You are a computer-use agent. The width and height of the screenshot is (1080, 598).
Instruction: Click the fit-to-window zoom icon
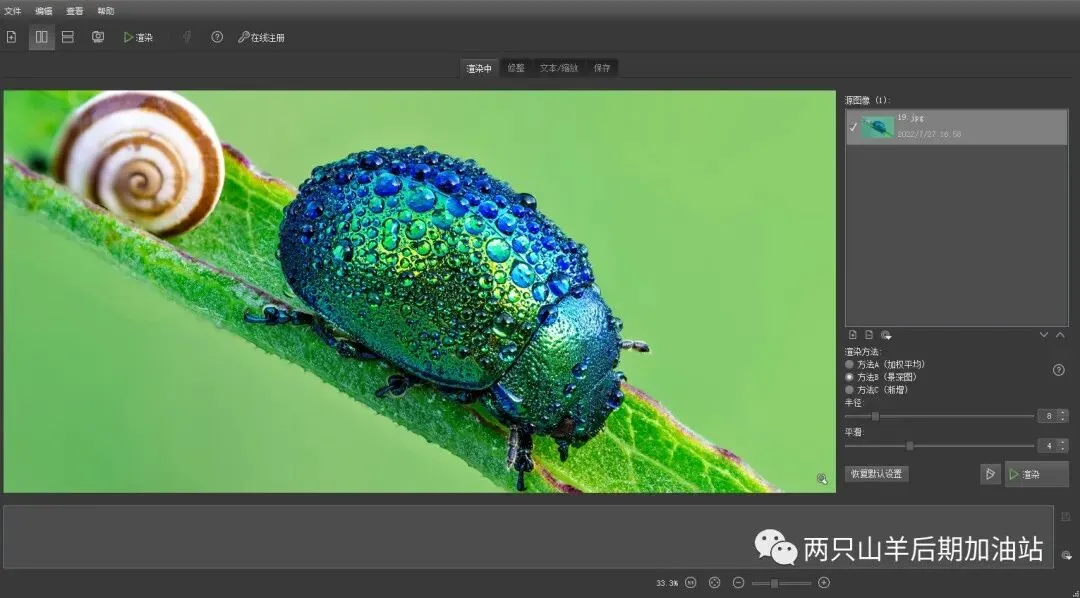click(x=714, y=583)
